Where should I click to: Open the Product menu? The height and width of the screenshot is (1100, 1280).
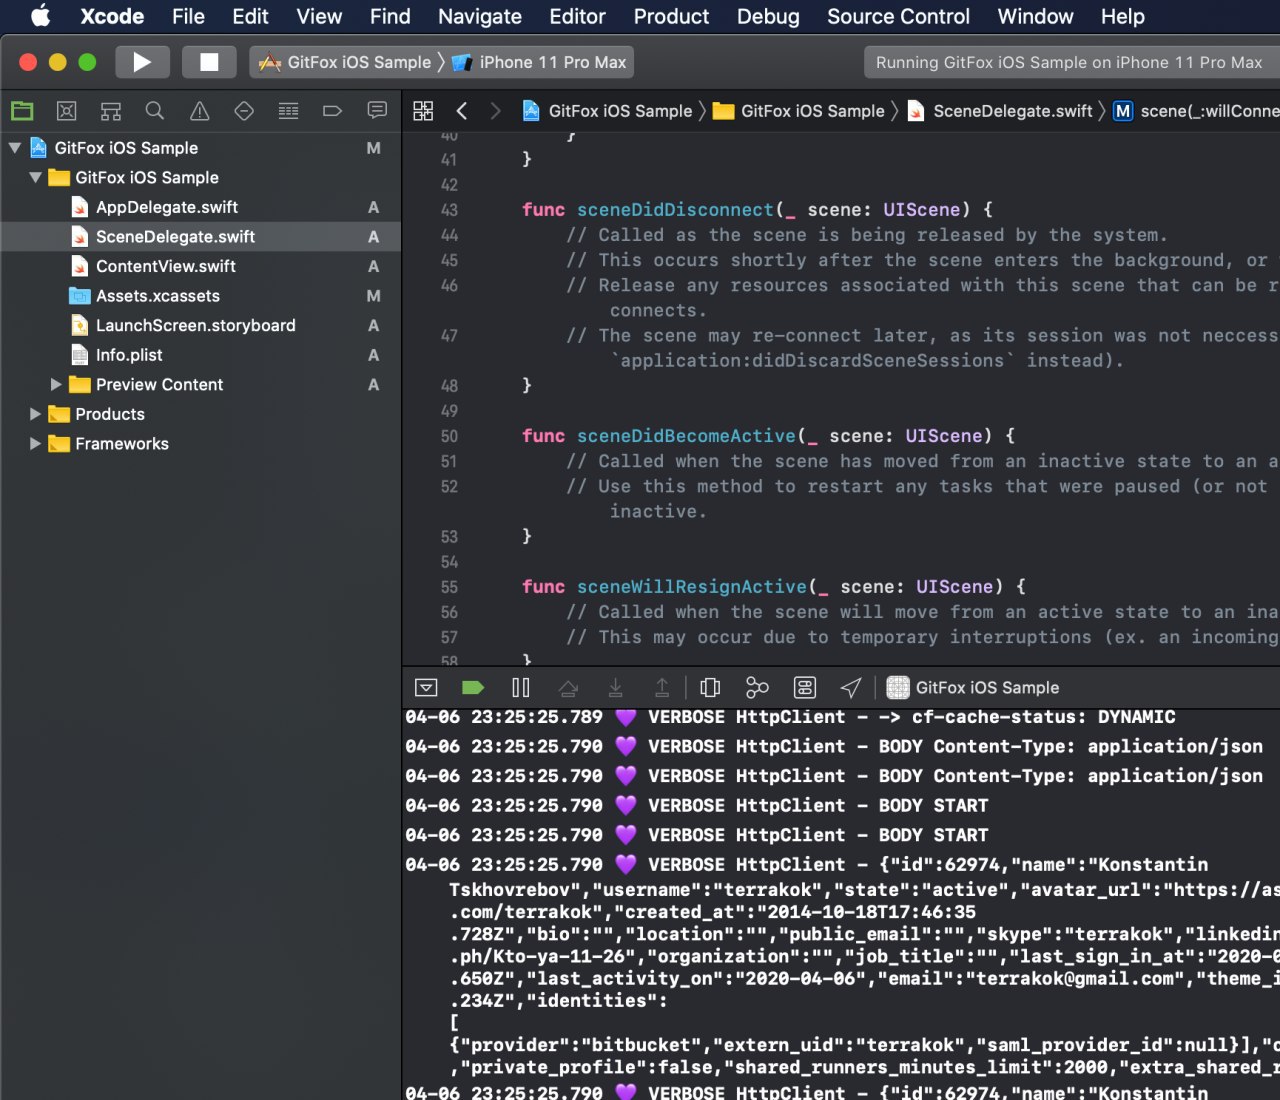(671, 16)
